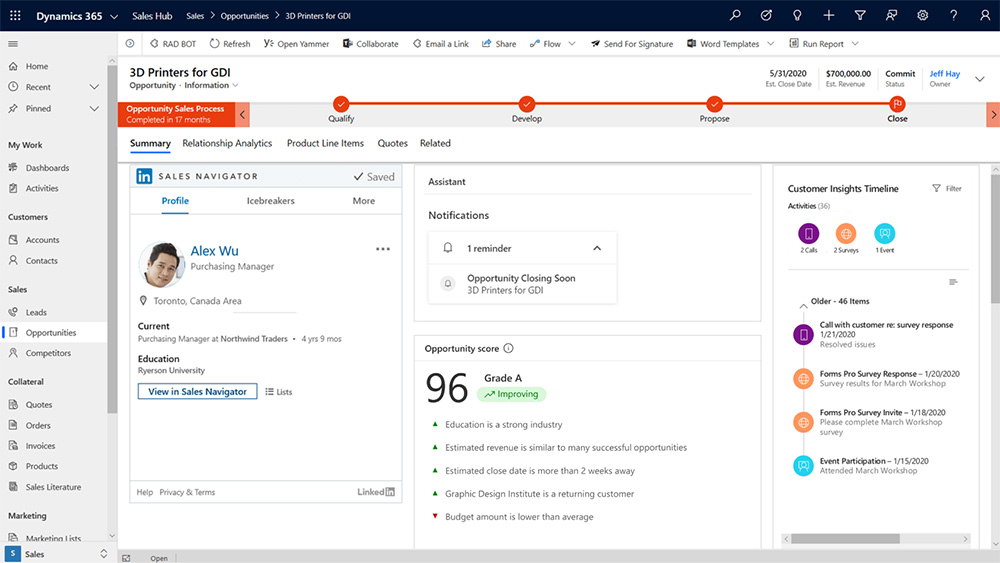
Task: Switch to the Relationship Analytics tab
Action: click(227, 144)
